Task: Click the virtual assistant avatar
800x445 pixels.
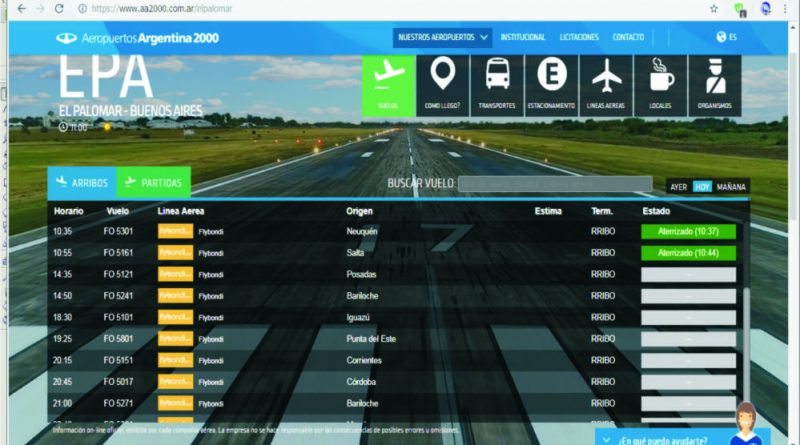Action: click(x=746, y=423)
